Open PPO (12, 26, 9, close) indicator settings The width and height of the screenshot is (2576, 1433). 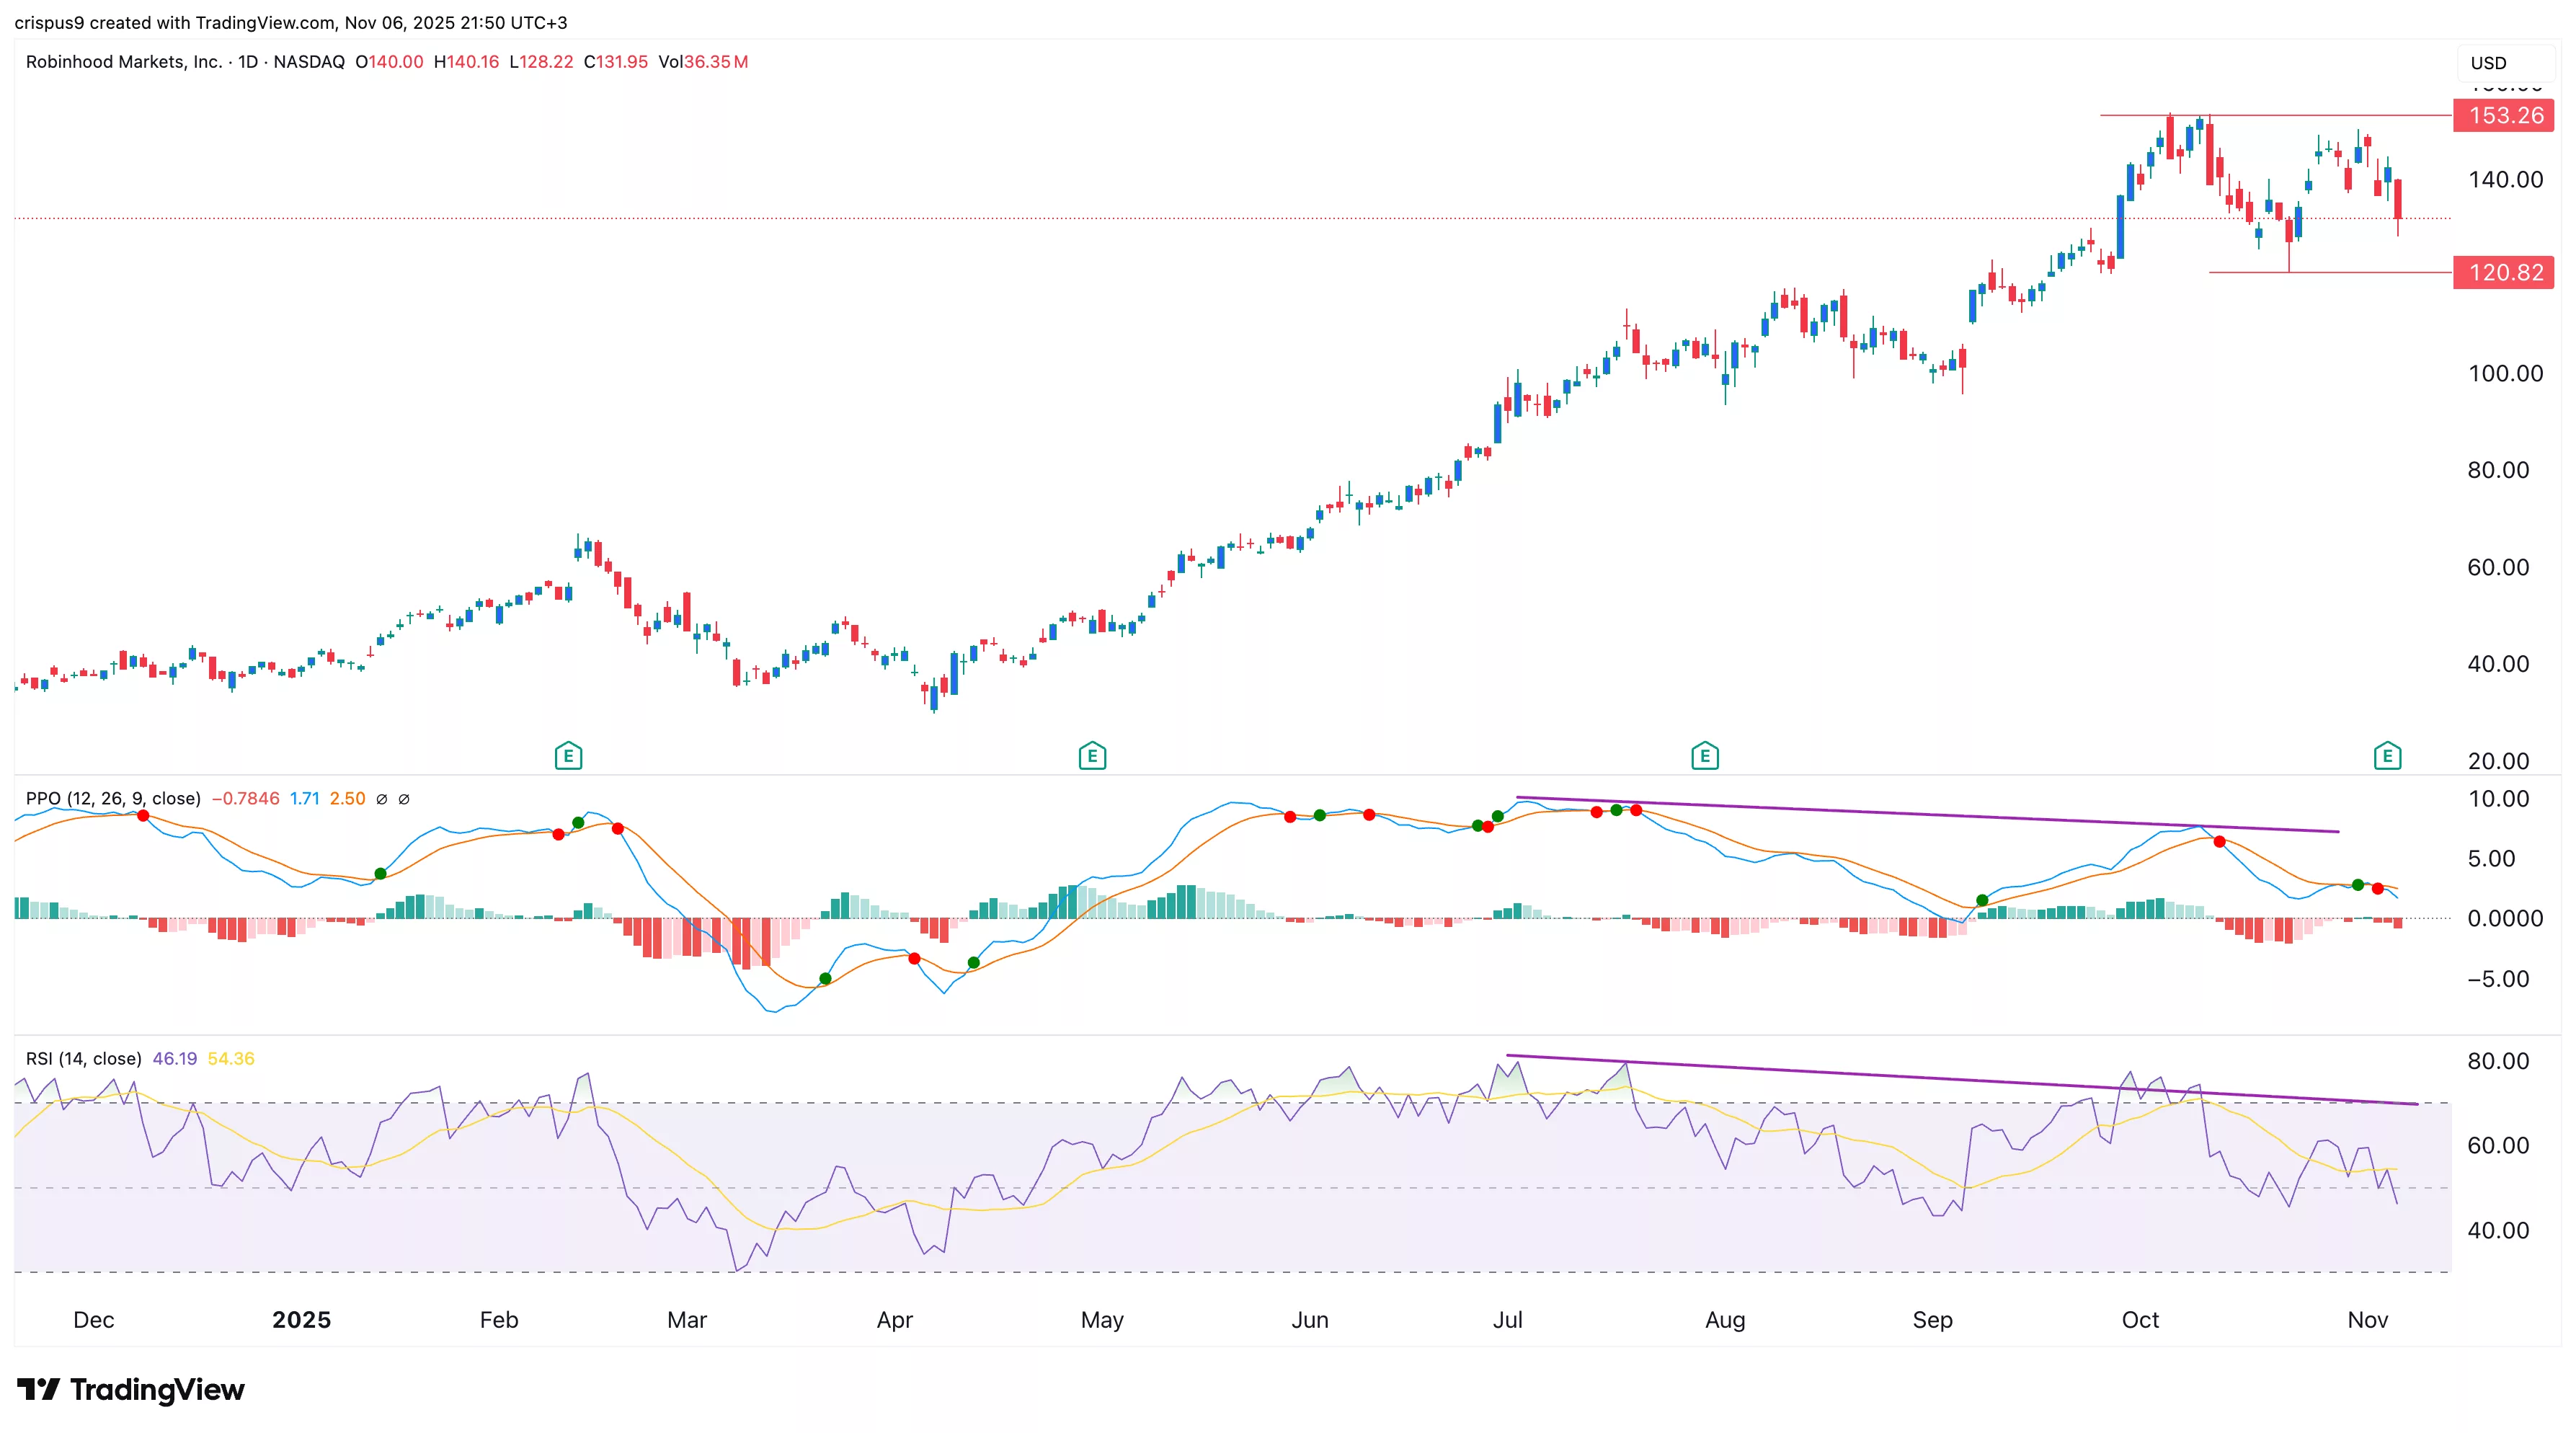tap(113, 799)
